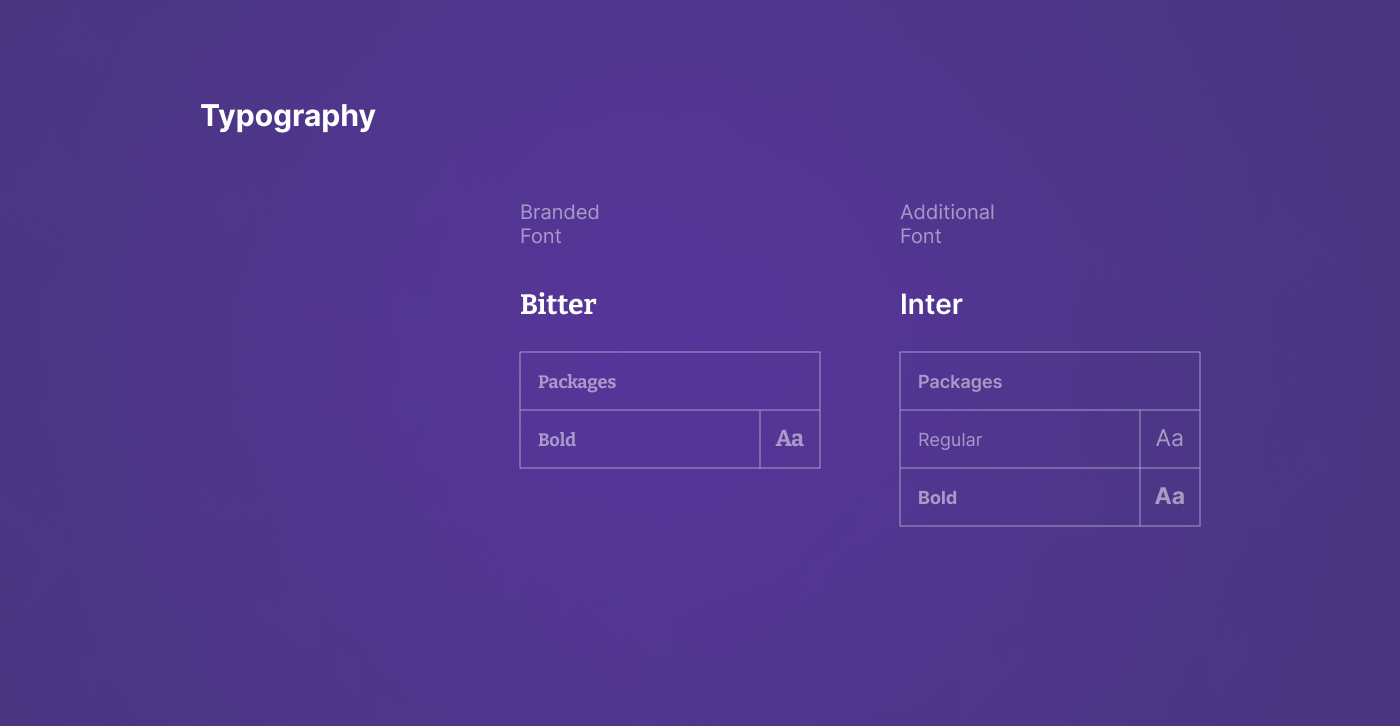Click the word Additional above Inter
Screen dimensions: 1400x726
click(x=947, y=212)
